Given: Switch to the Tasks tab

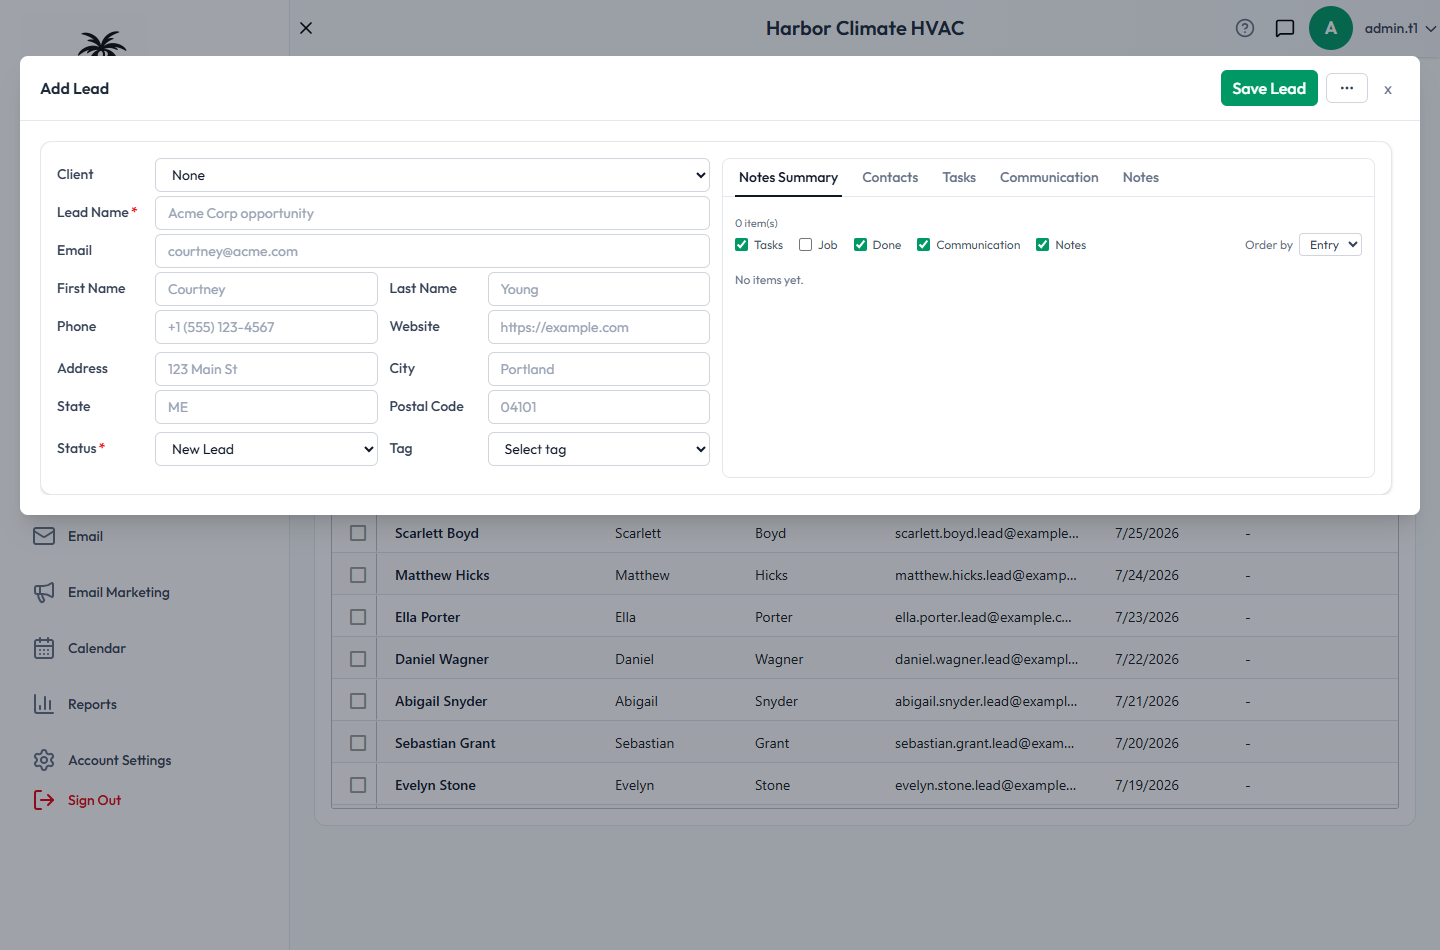Looking at the screenshot, I should [959, 177].
